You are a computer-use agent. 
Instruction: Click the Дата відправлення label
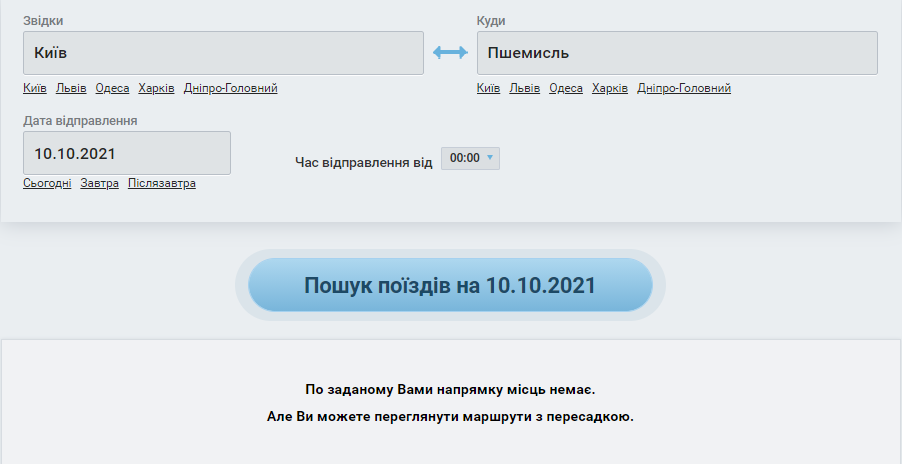click(x=80, y=121)
